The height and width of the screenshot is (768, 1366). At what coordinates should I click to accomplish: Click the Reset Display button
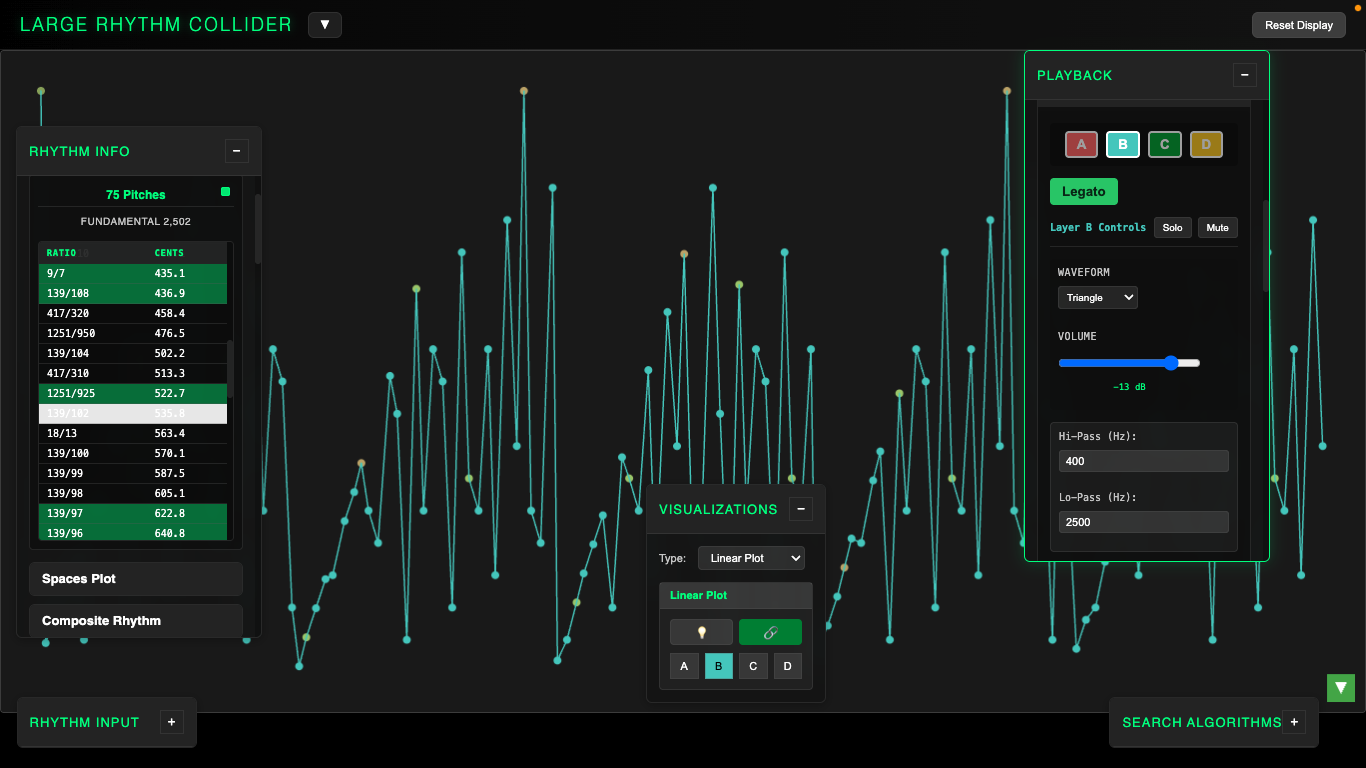[1298, 25]
